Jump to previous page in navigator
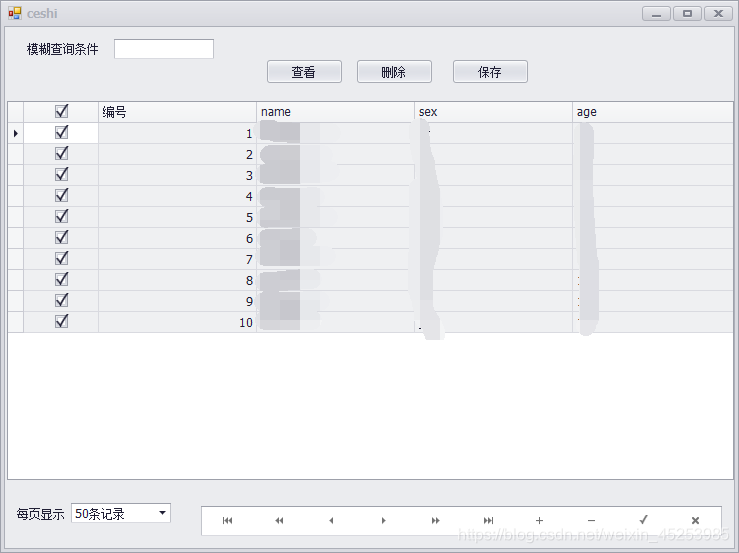The width and height of the screenshot is (739, 553). [x=279, y=520]
